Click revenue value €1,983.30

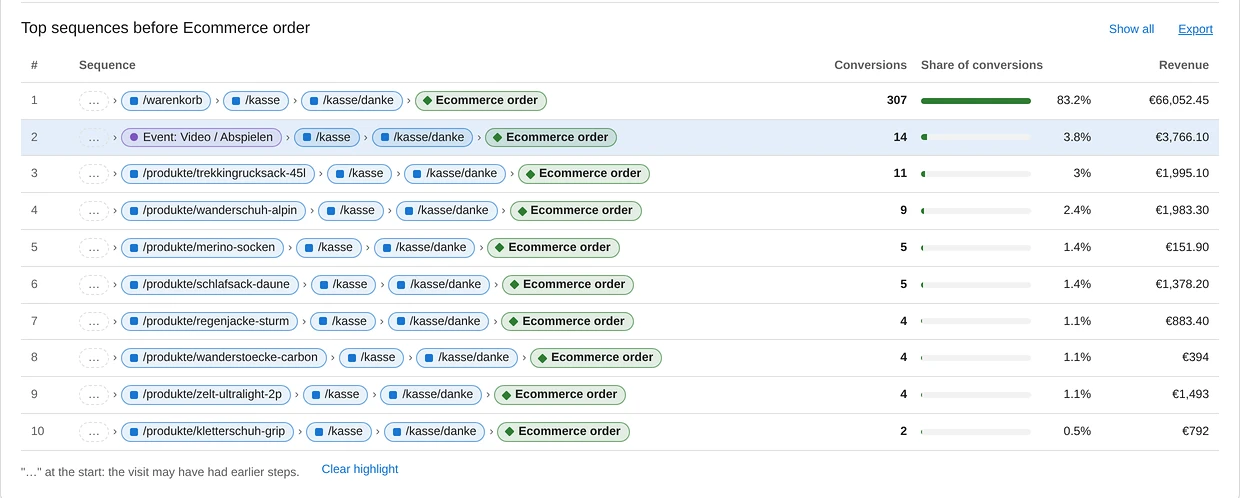[1182, 210]
